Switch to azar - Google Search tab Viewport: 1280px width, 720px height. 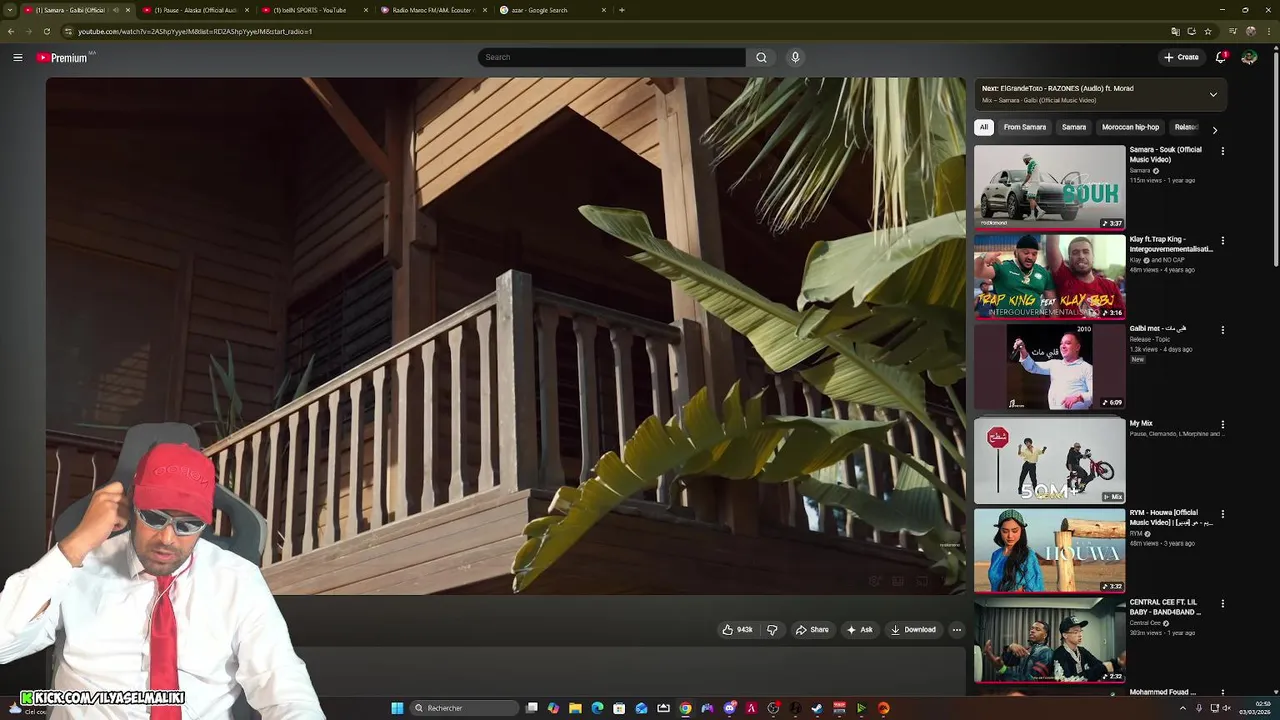pos(552,10)
